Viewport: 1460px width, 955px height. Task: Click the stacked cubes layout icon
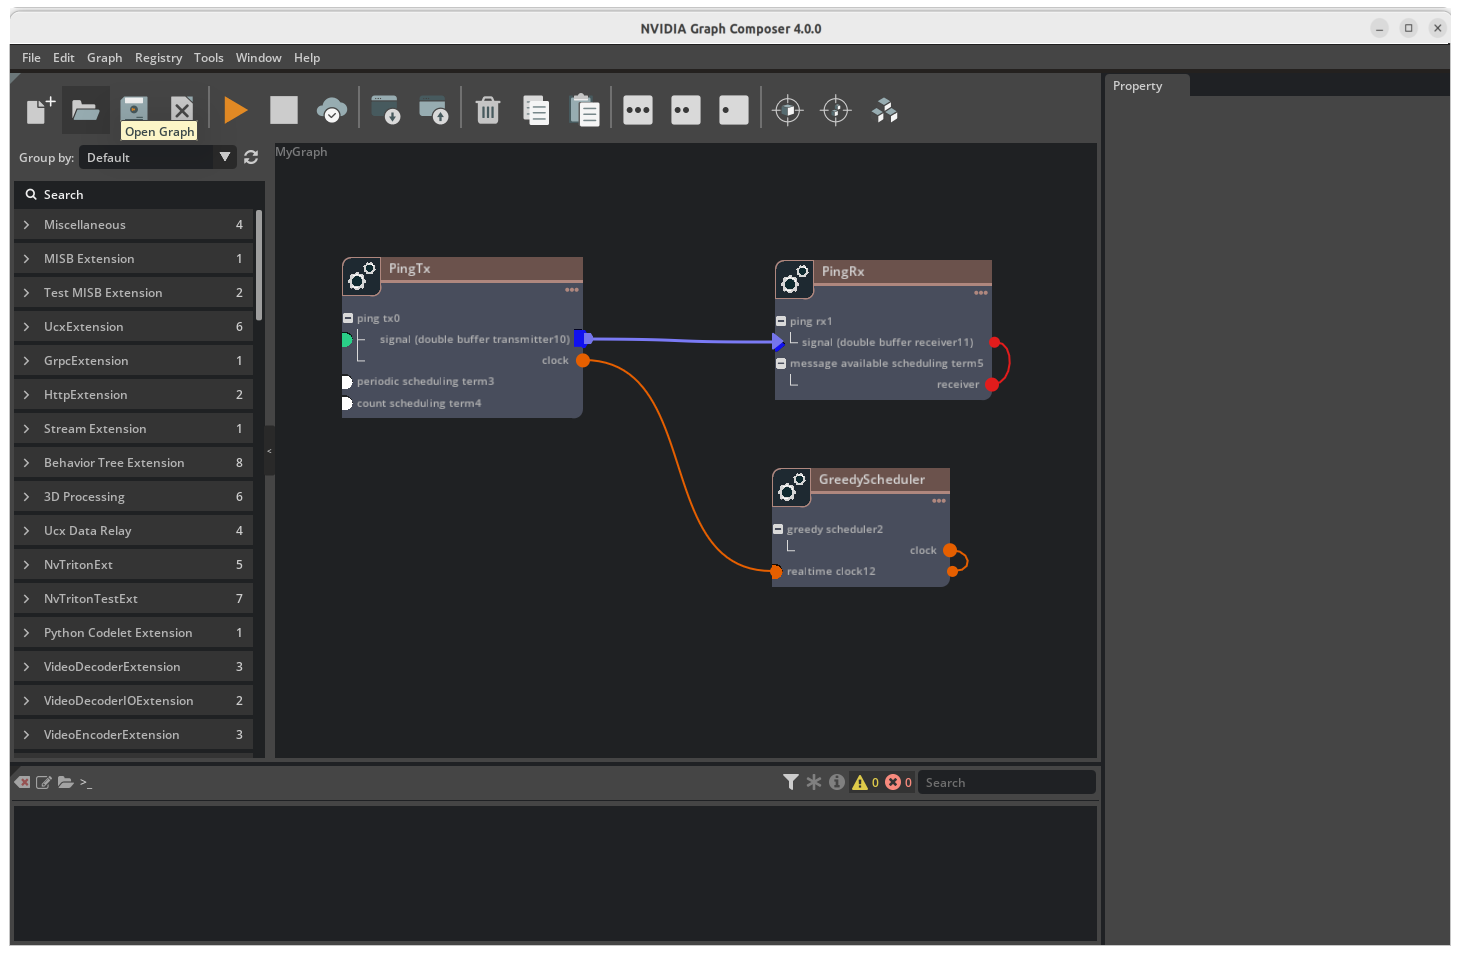tap(885, 110)
